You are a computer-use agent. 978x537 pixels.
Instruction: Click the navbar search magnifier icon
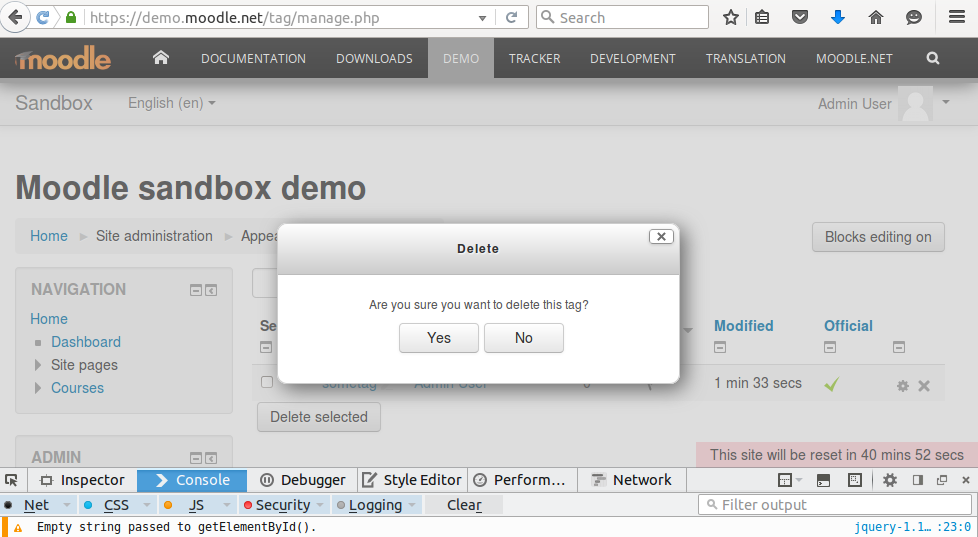(x=933, y=58)
